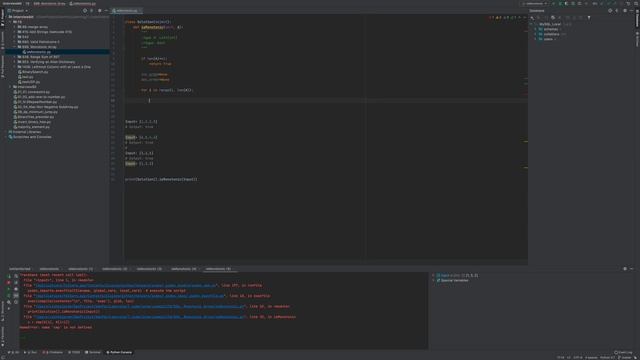The height and width of the screenshot is (360, 640).
Task: Open the TODO tool window button
Action: (x=74, y=352)
